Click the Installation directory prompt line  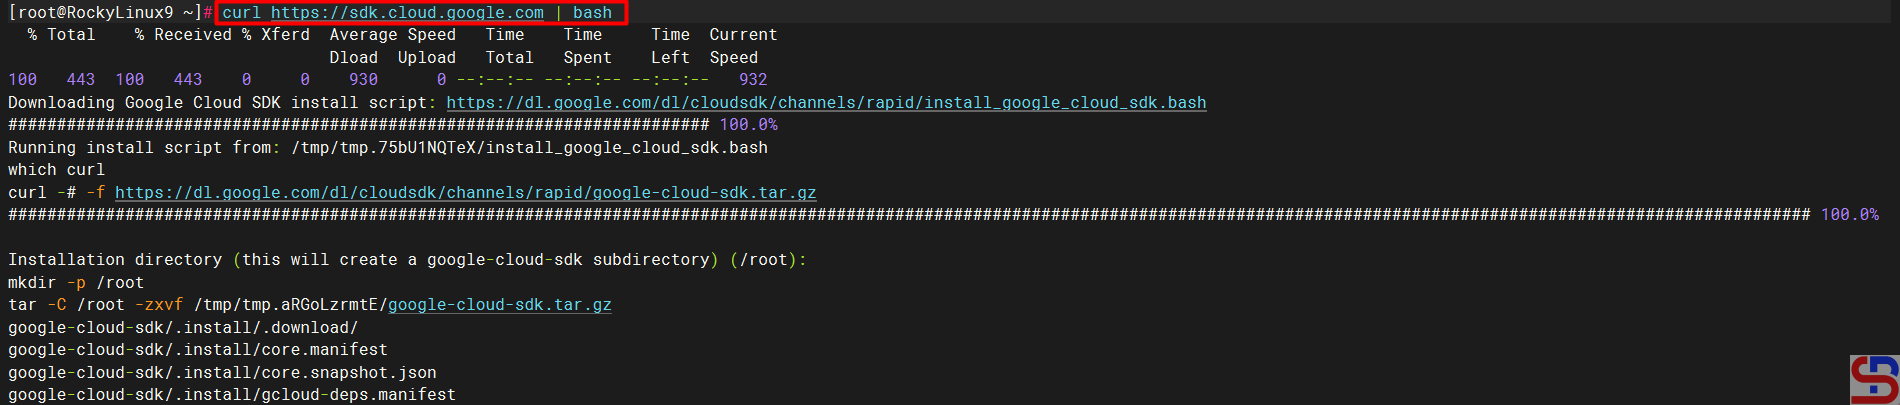406,259
